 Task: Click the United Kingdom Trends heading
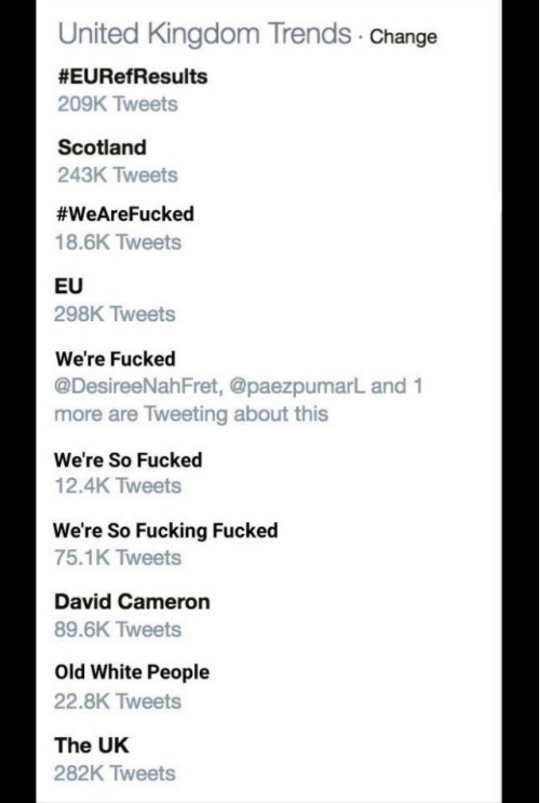point(205,35)
